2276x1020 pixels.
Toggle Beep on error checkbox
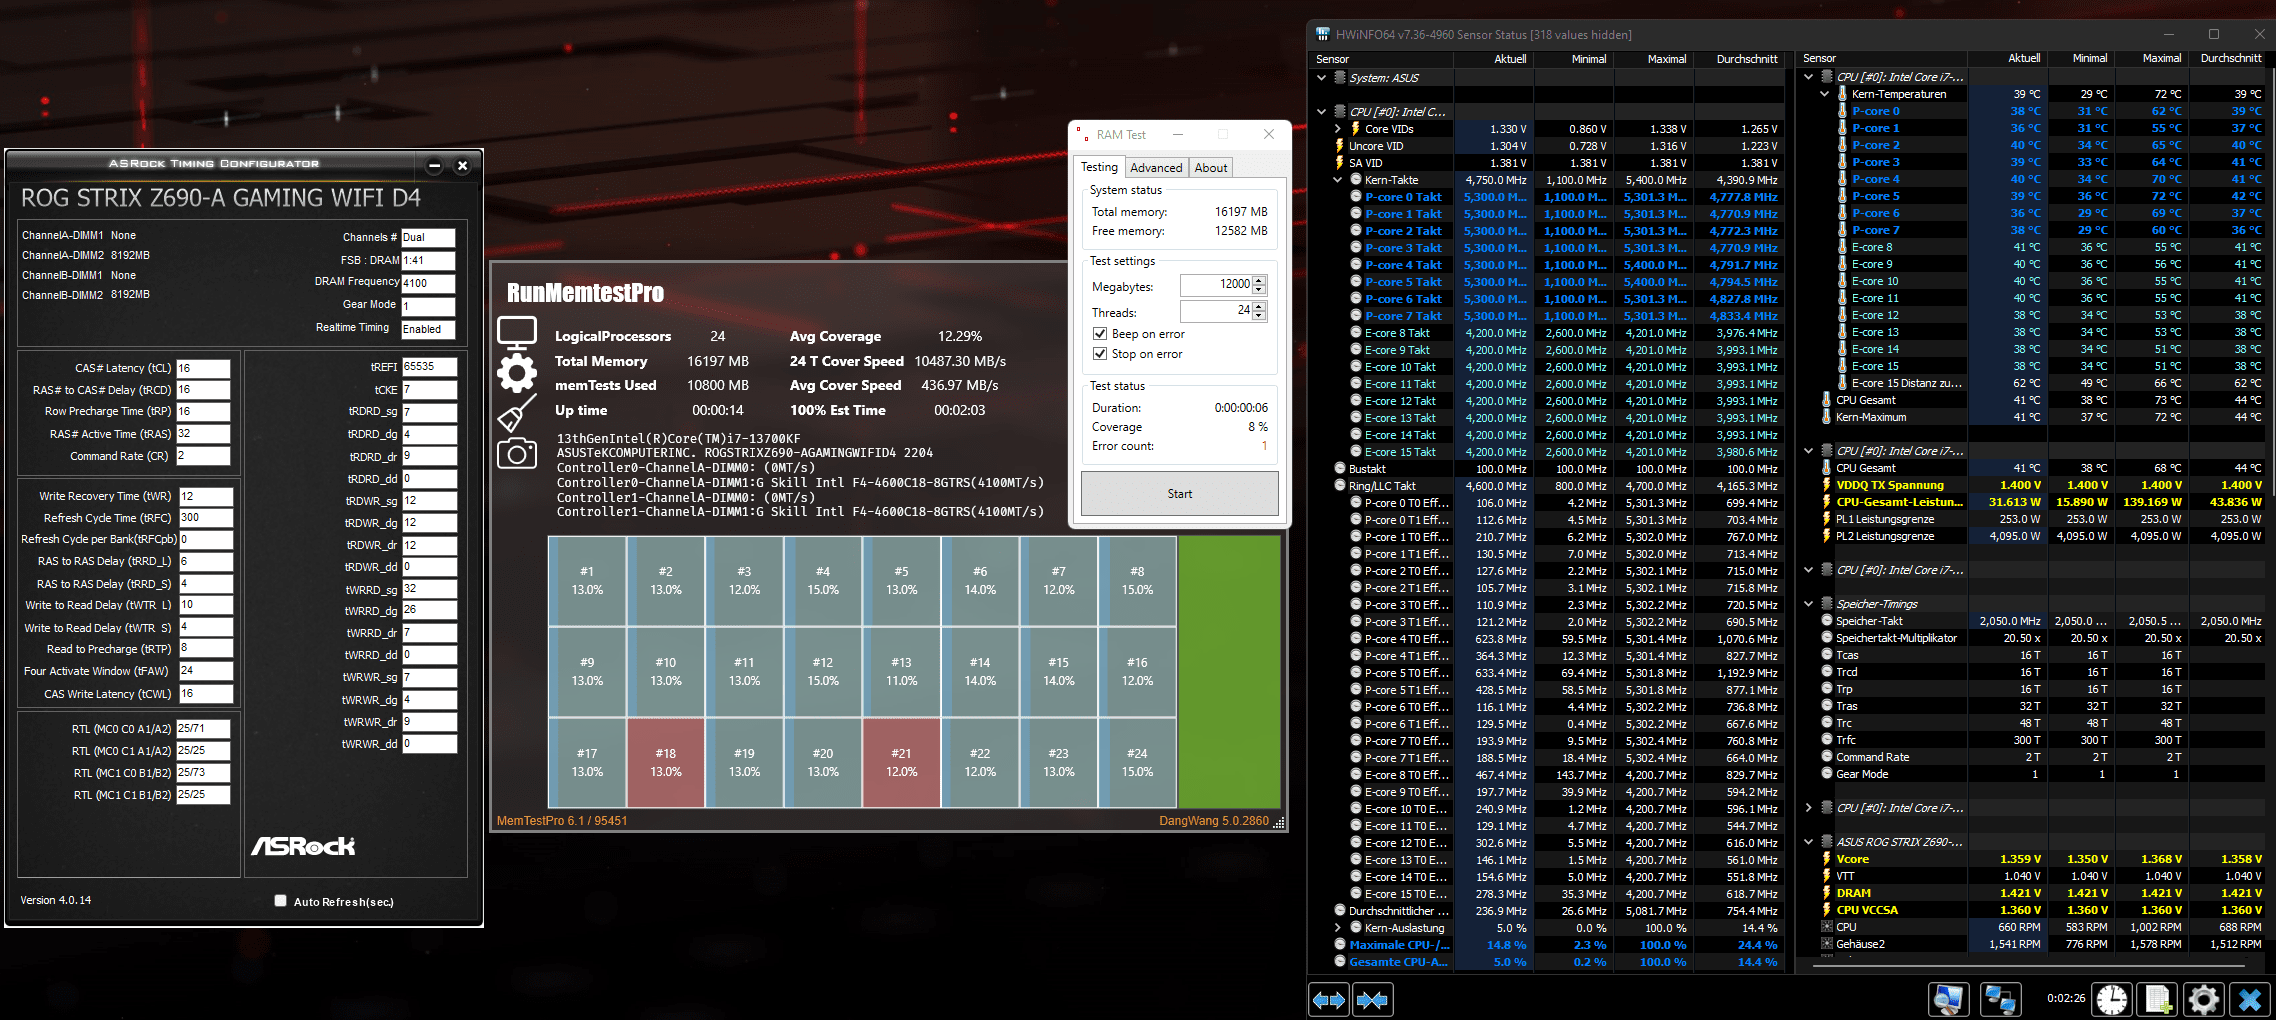point(1100,334)
